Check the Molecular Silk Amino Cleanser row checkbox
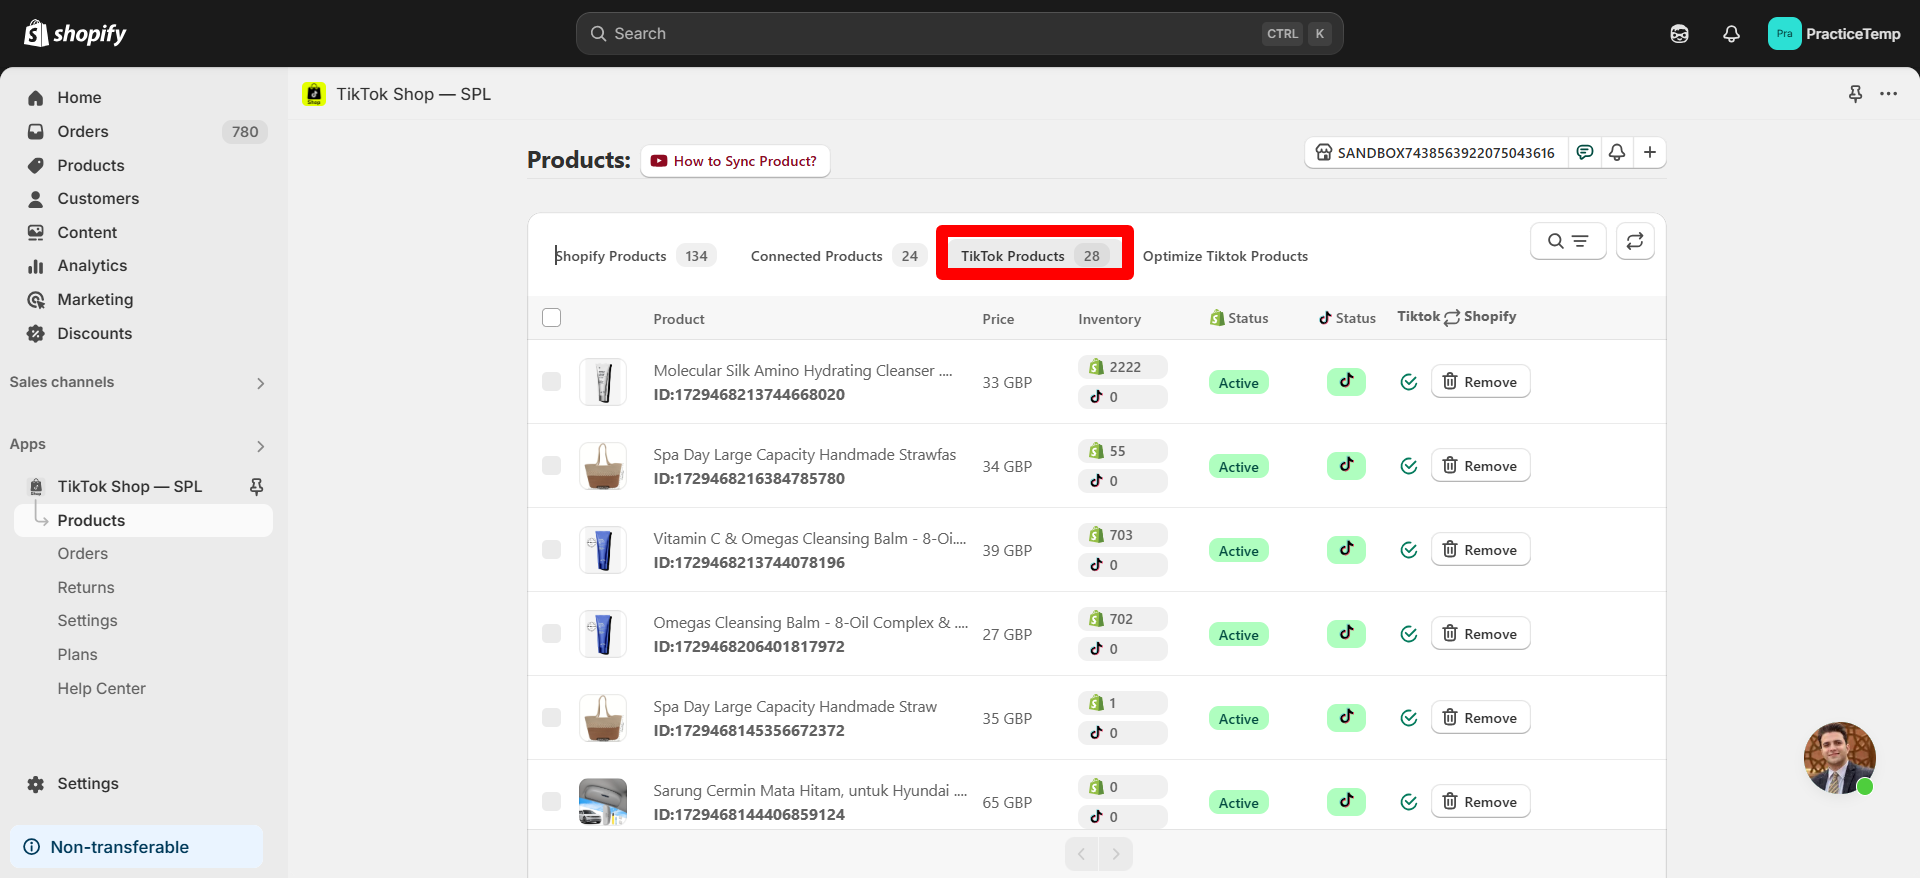Viewport: 1920px width, 878px height. tap(551, 382)
